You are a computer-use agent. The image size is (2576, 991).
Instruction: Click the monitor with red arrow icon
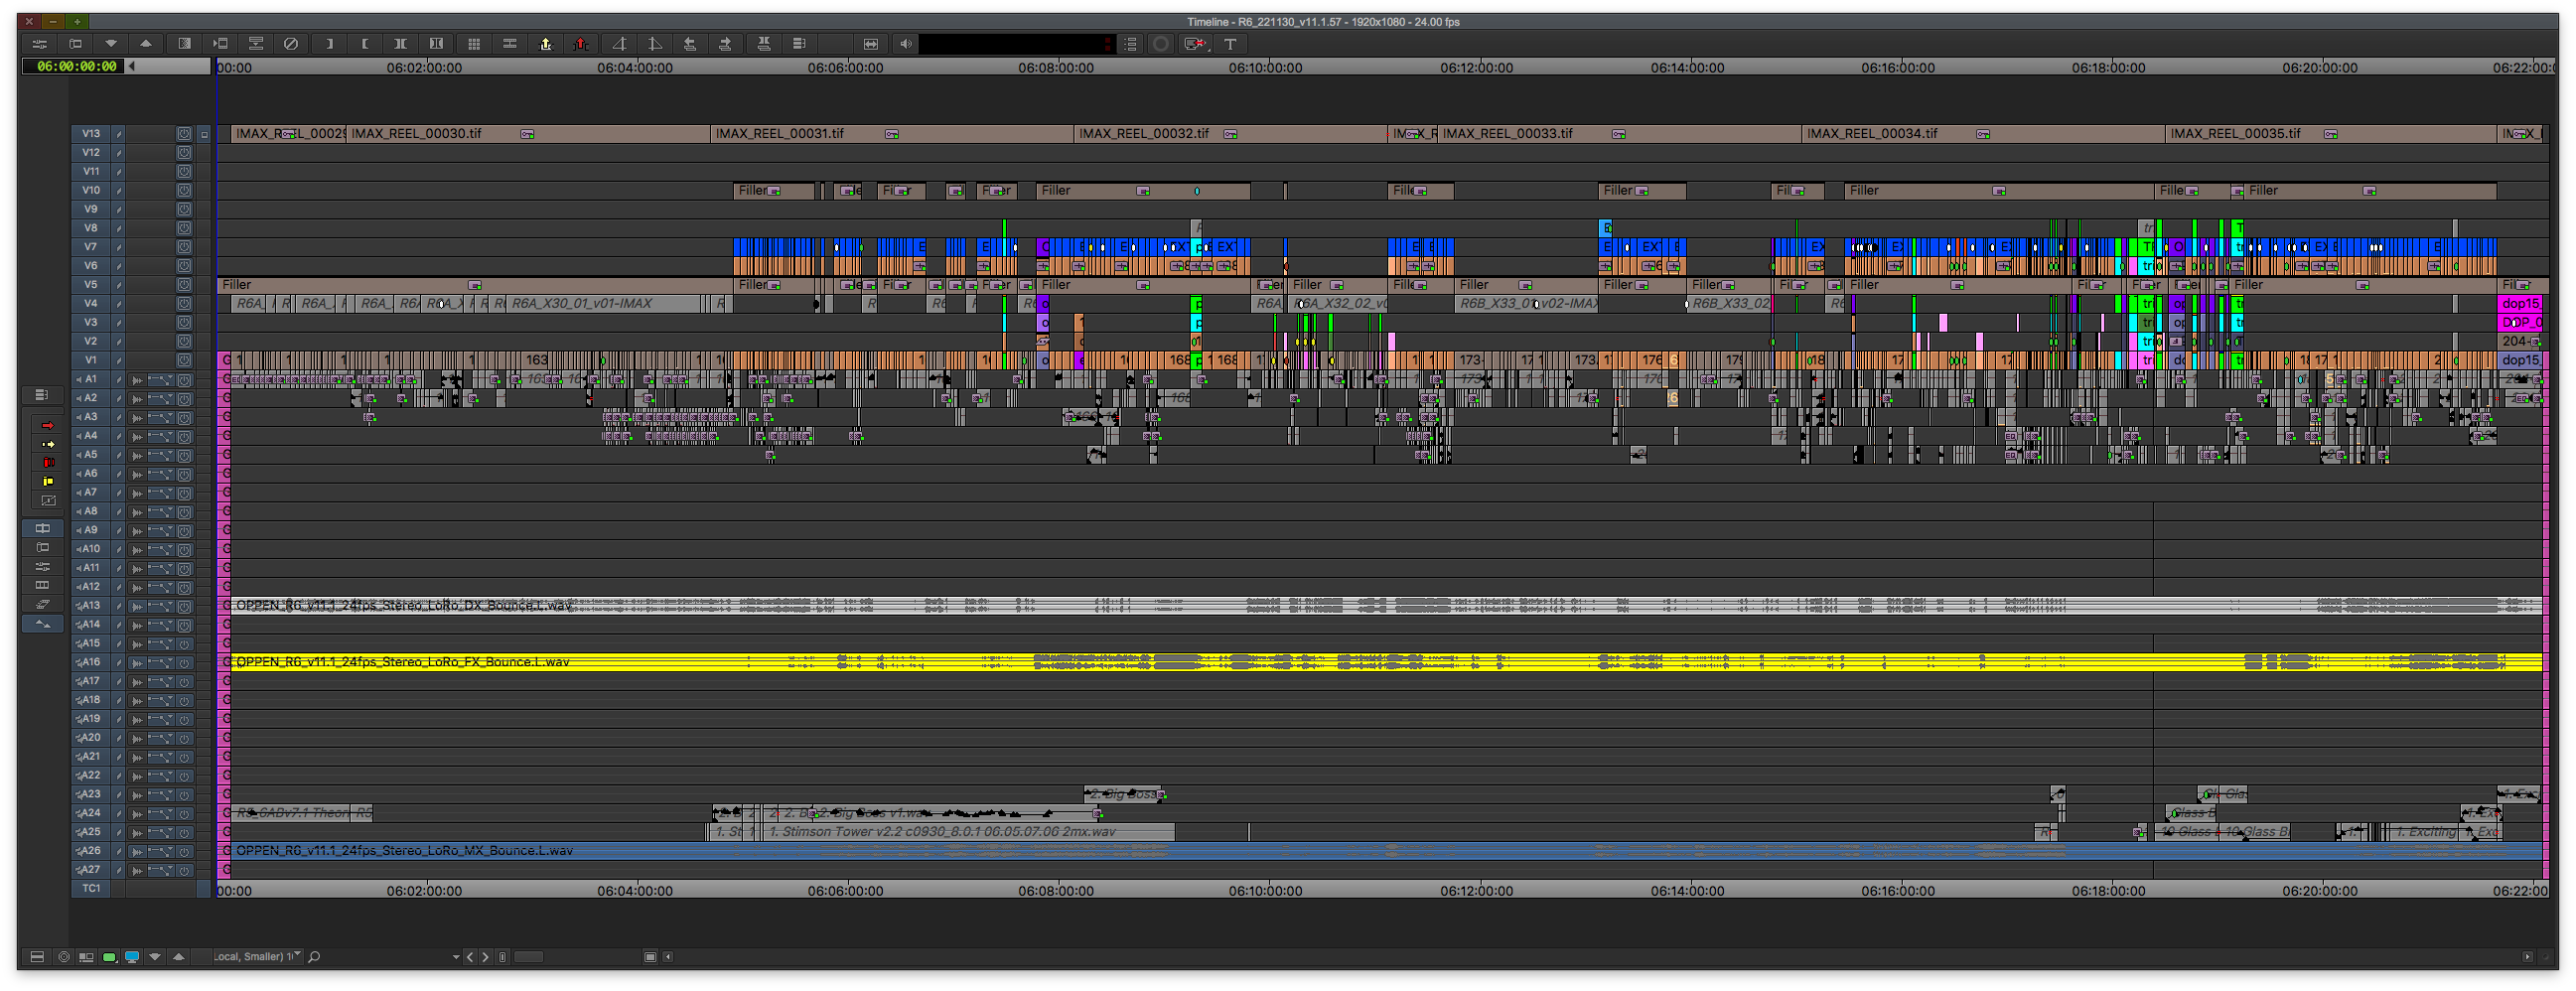[1195, 44]
